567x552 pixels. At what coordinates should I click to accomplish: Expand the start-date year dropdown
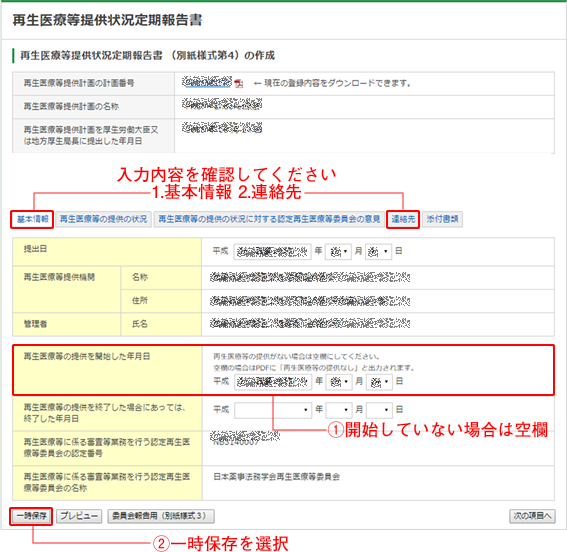coord(273,382)
